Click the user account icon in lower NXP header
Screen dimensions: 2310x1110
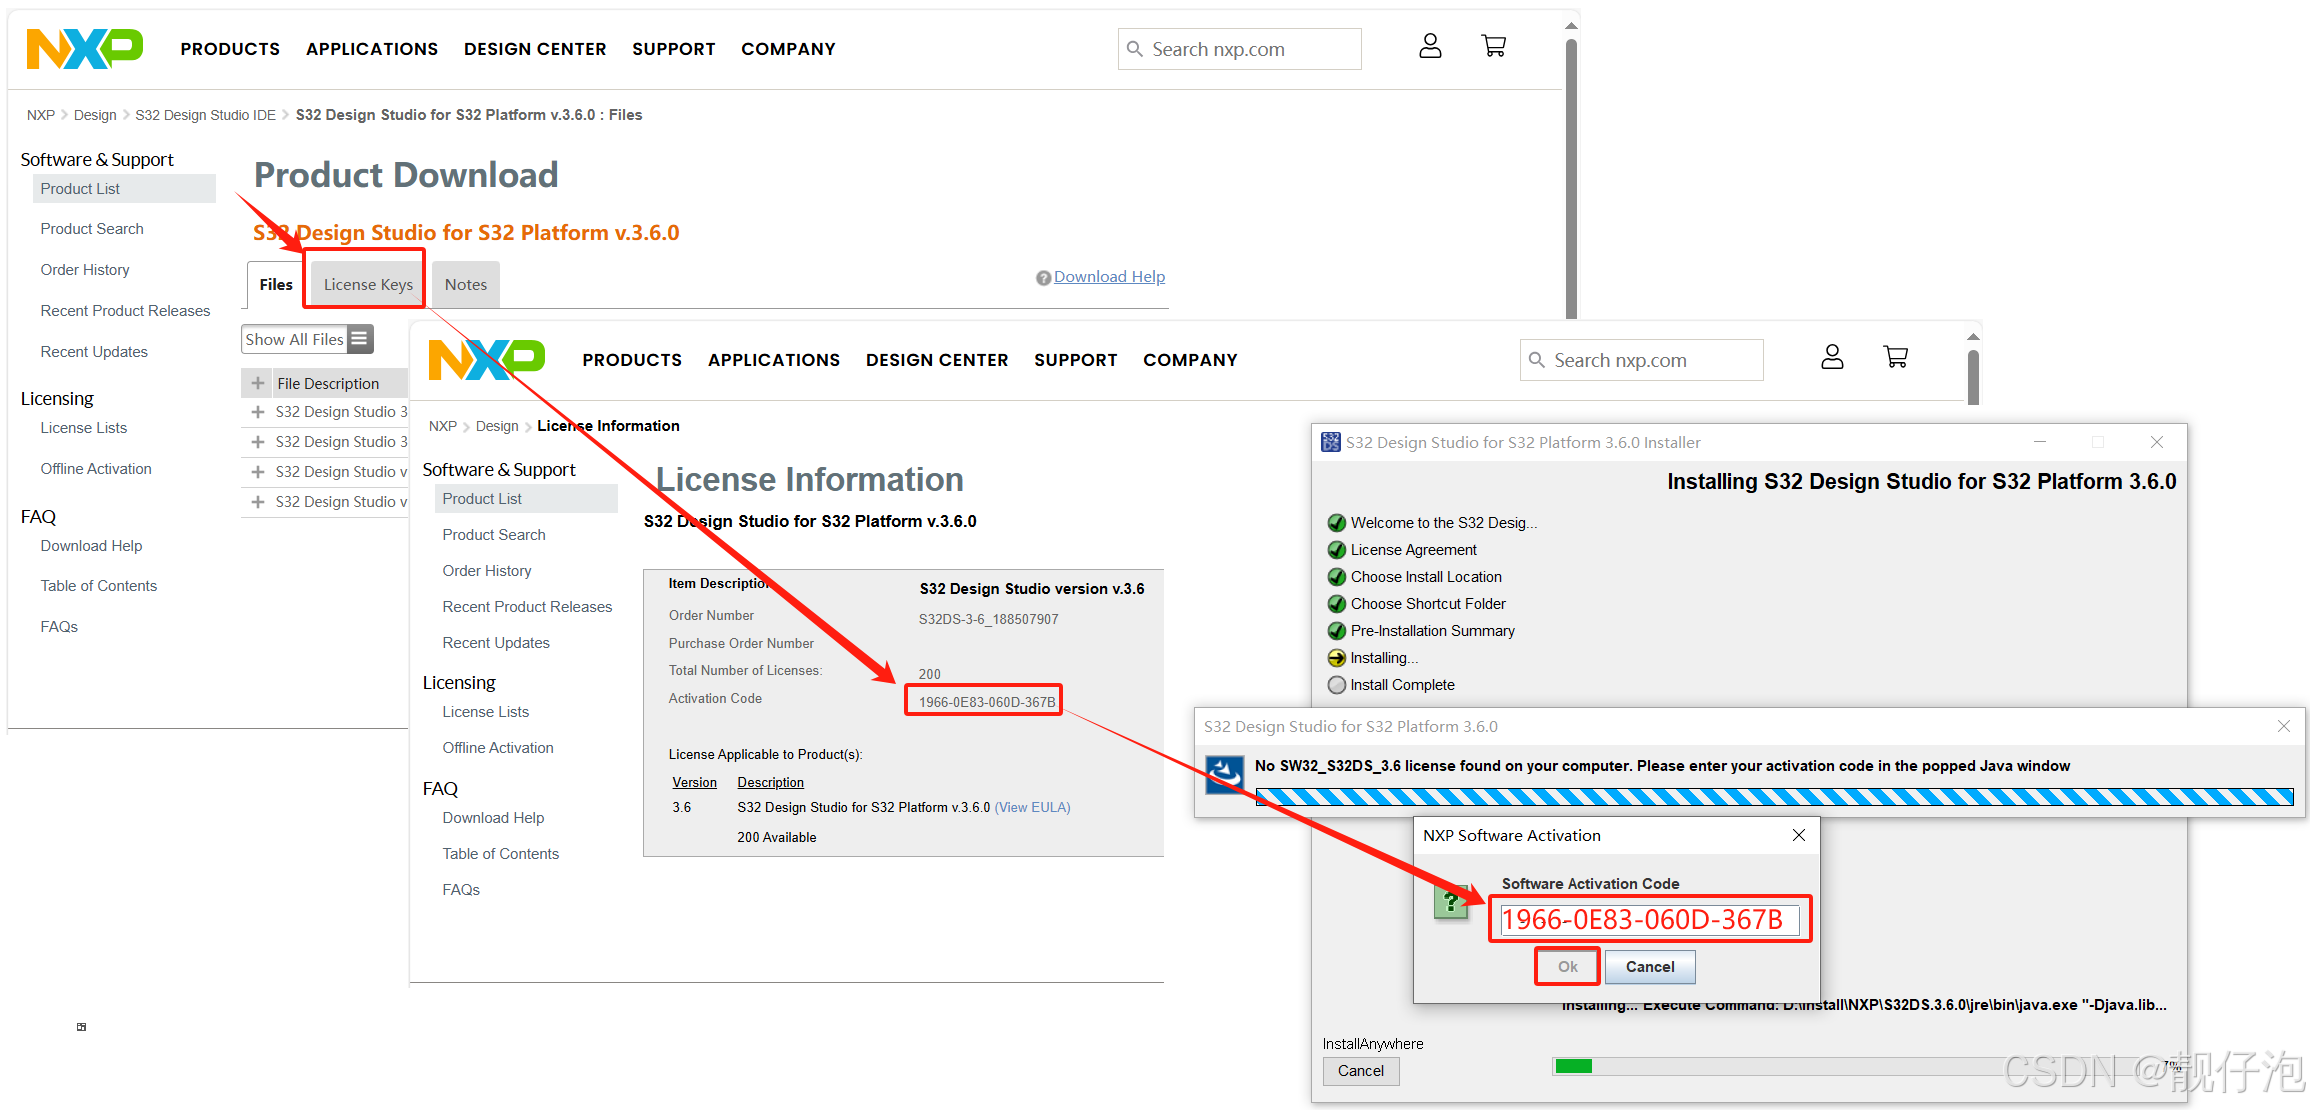1832,357
